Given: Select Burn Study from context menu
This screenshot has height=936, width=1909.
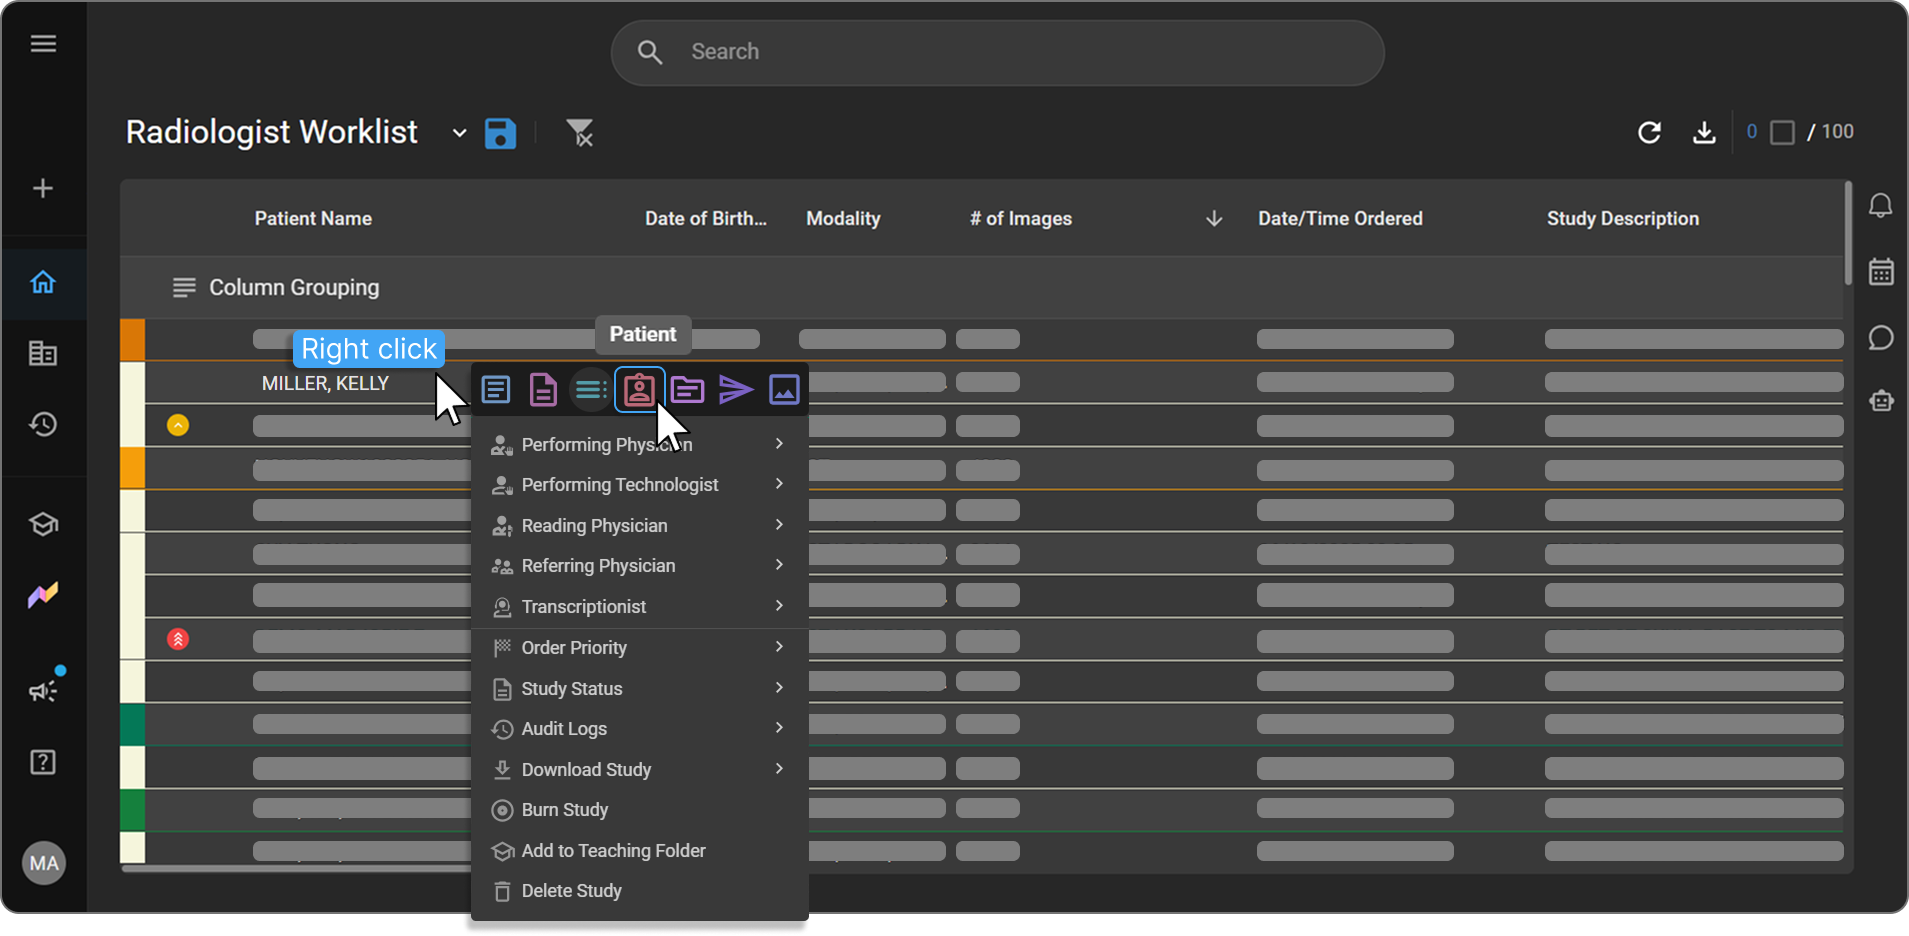Looking at the screenshot, I should click(639, 810).
